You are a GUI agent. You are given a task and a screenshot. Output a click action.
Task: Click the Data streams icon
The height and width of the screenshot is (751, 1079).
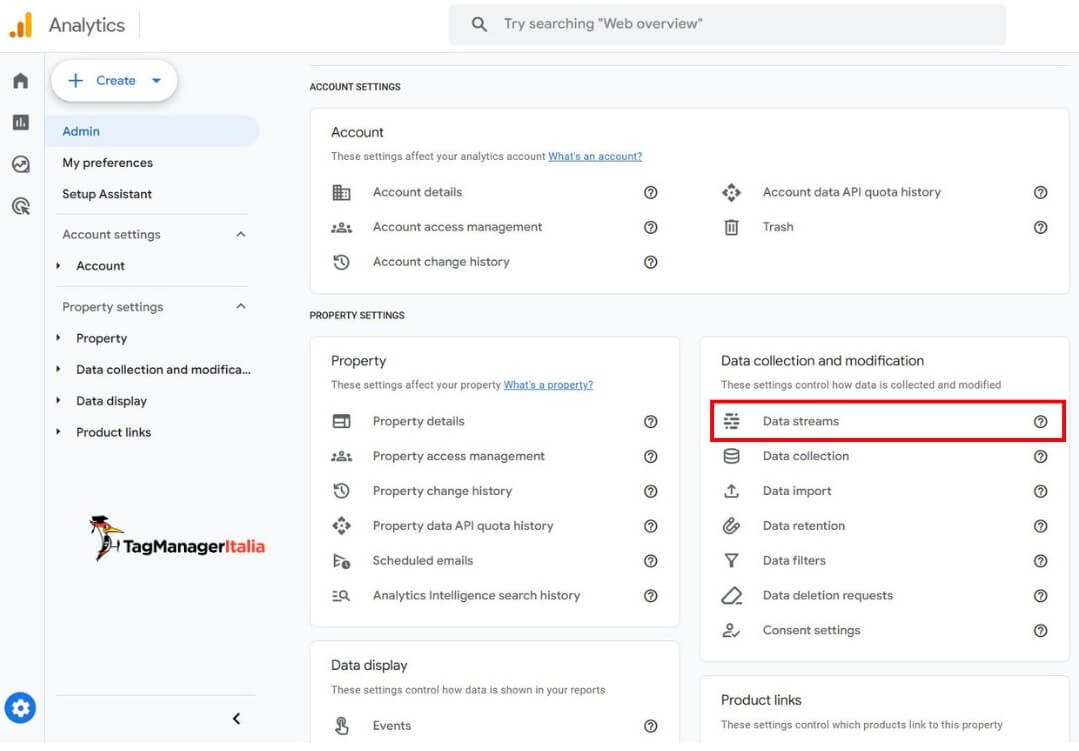point(731,421)
